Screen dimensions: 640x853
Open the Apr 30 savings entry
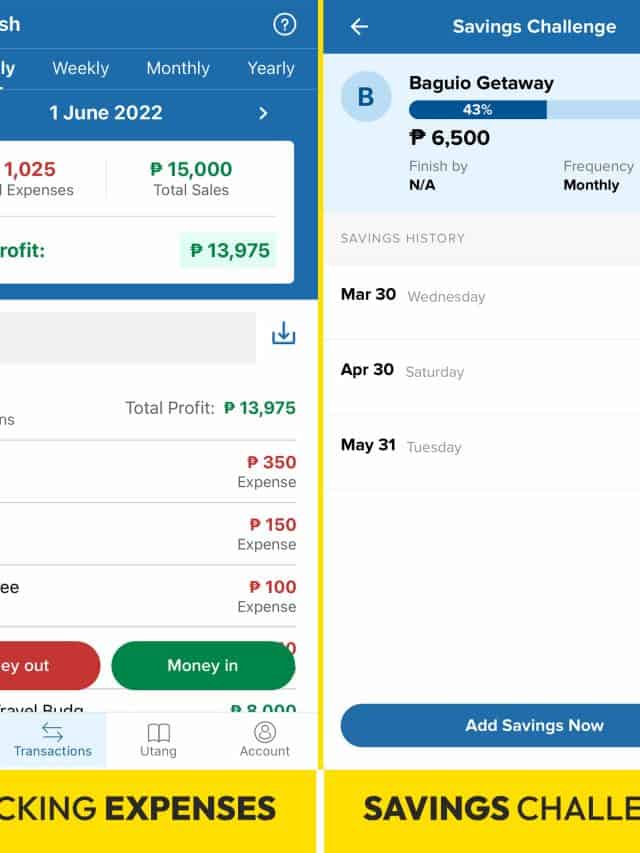coord(482,371)
